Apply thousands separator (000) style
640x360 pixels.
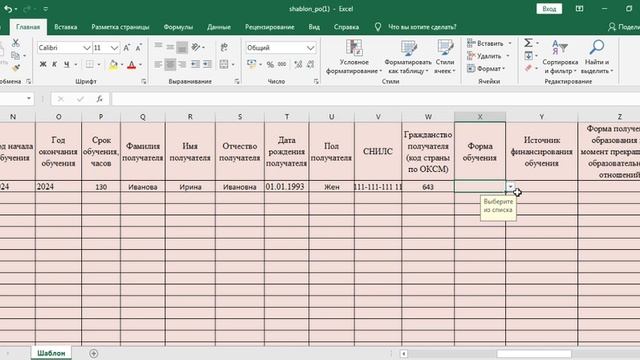pyautogui.click(x=282, y=64)
